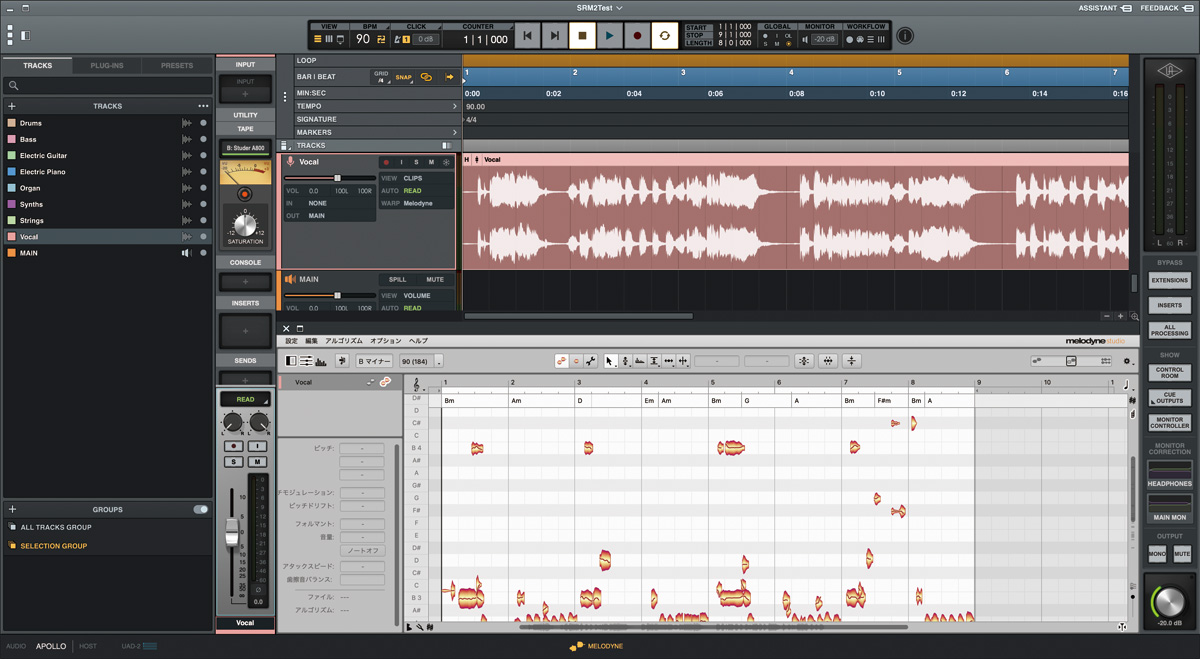Solo the Vocal track
This screenshot has height=659, width=1200.
[417, 162]
